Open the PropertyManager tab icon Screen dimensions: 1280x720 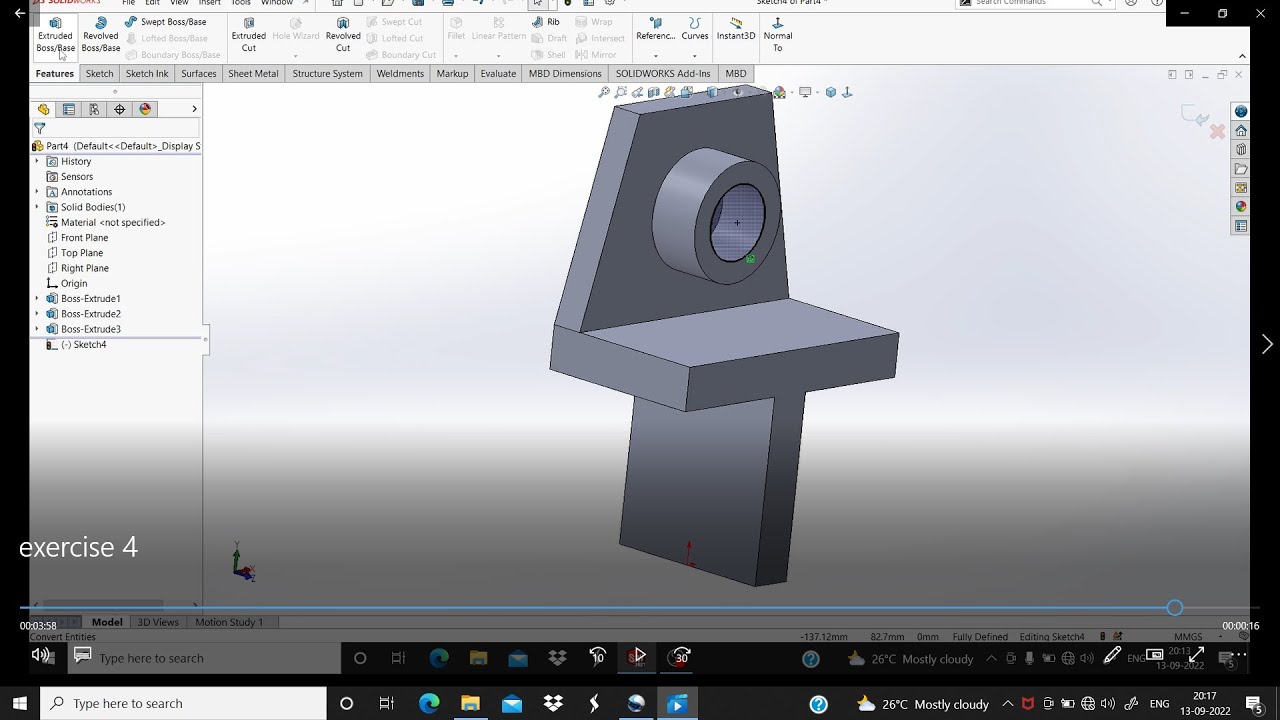click(x=69, y=109)
